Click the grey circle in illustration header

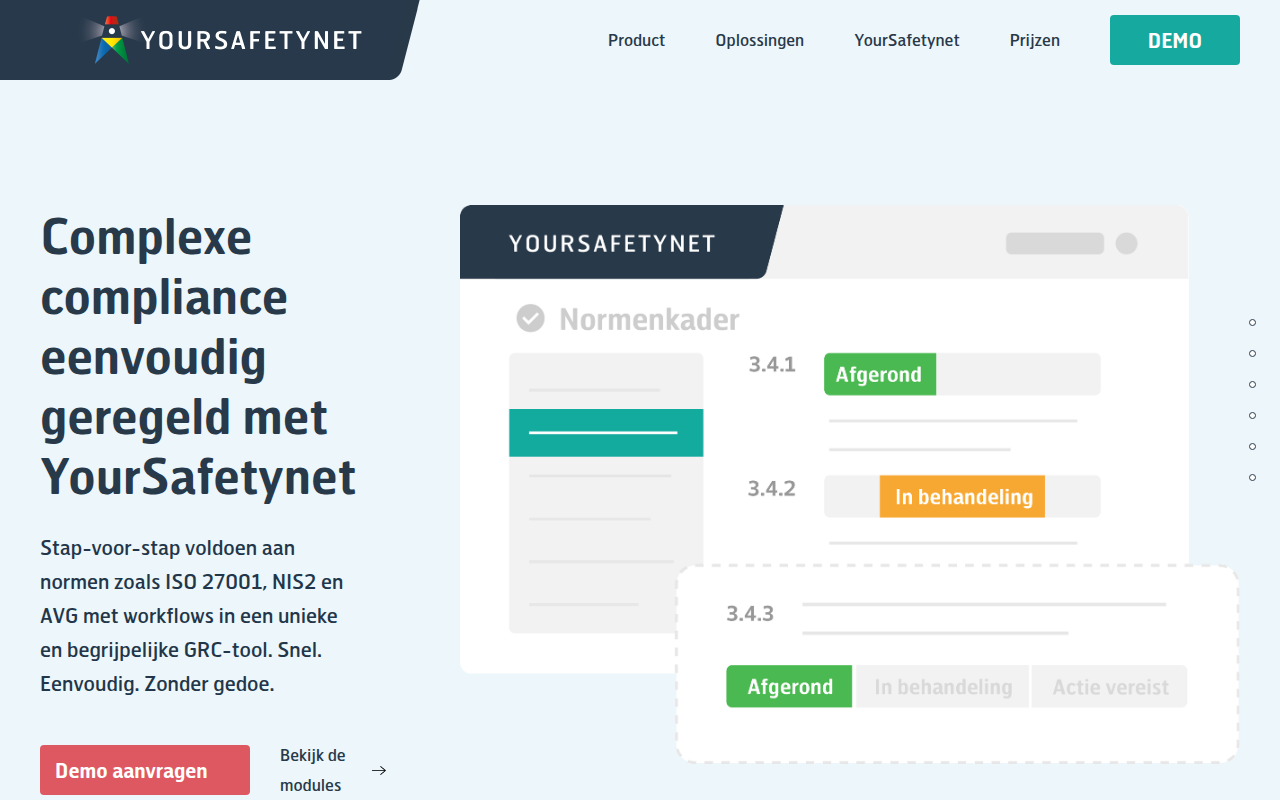1126,243
